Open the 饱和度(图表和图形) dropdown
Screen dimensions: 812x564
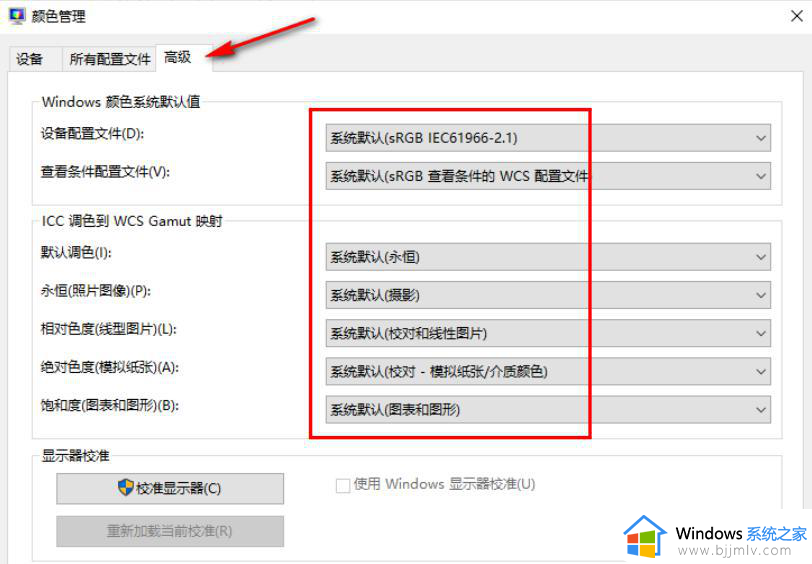(x=548, y=410)
